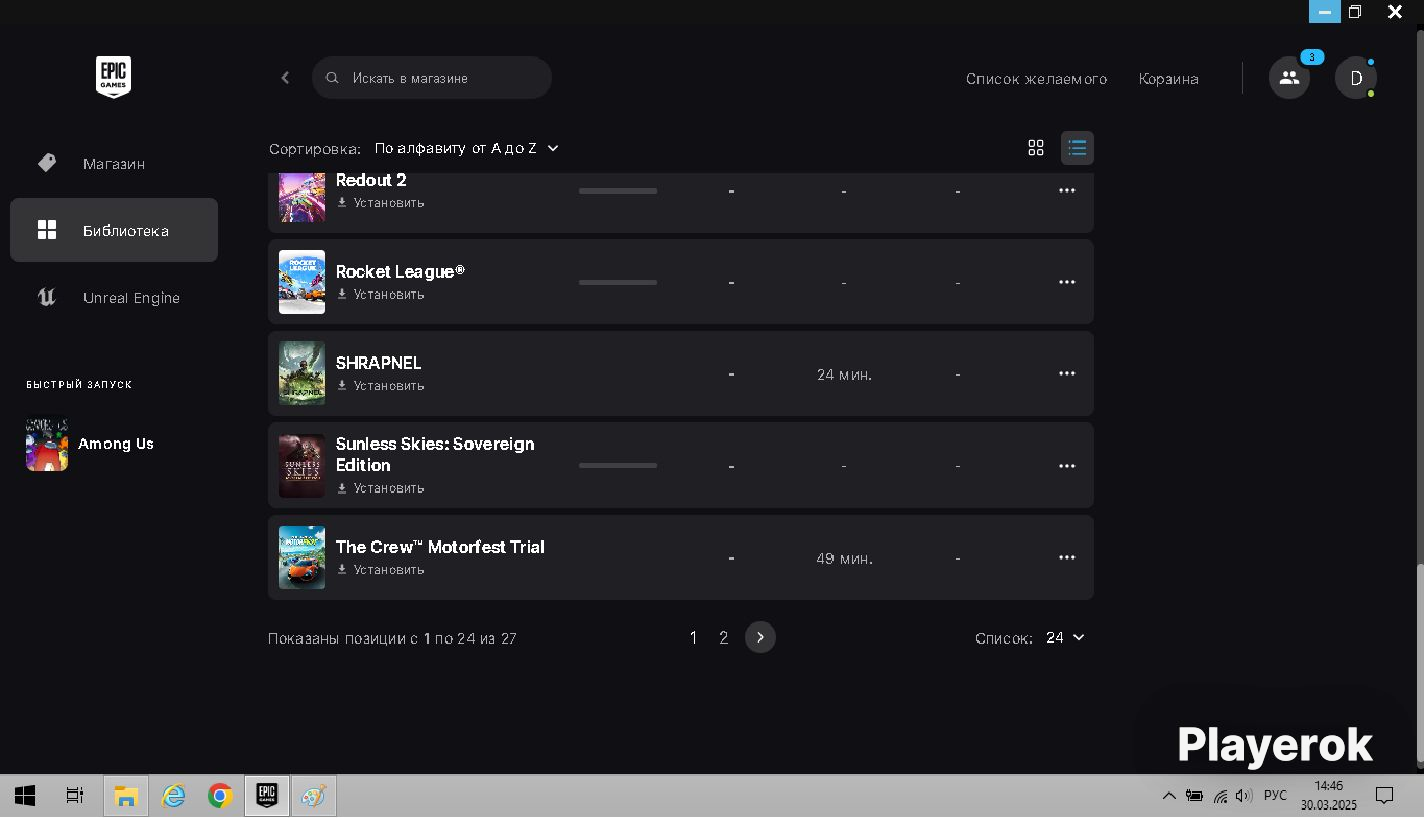Open more options for SHRAPNEL

(x=1067, y=373)
